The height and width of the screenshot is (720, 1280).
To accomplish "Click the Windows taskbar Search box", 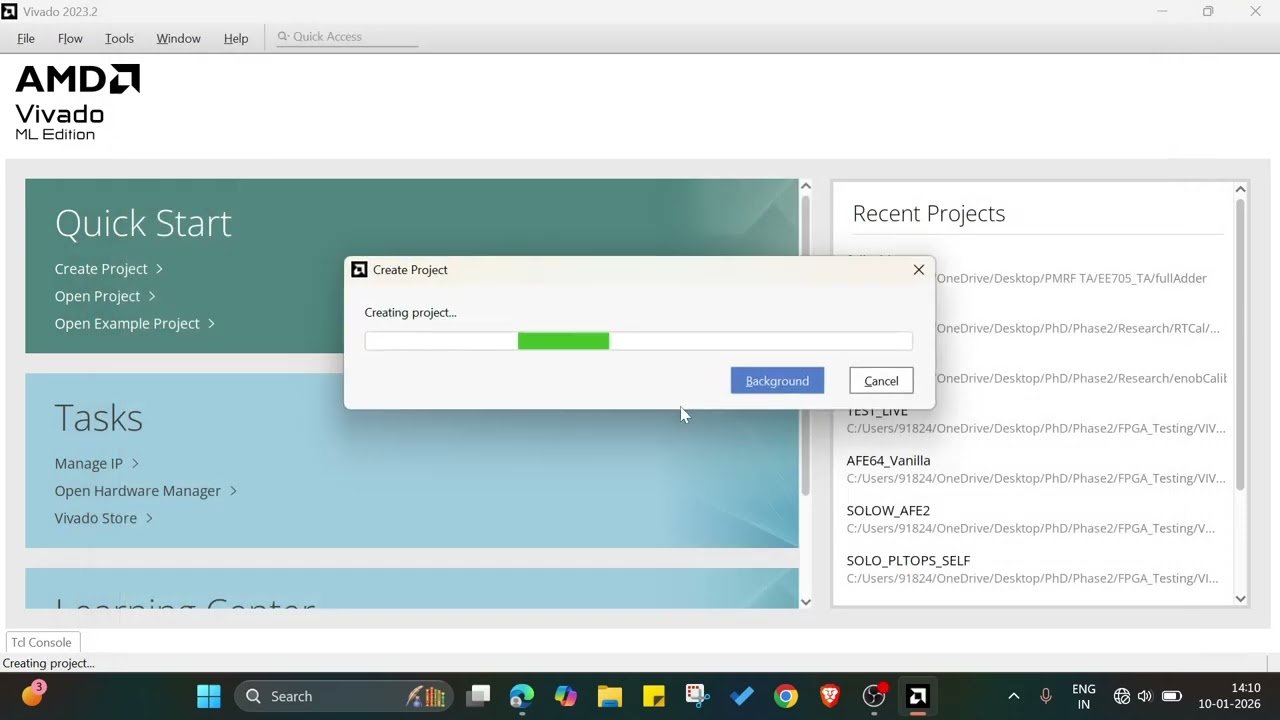I will [x=343, y=696].
